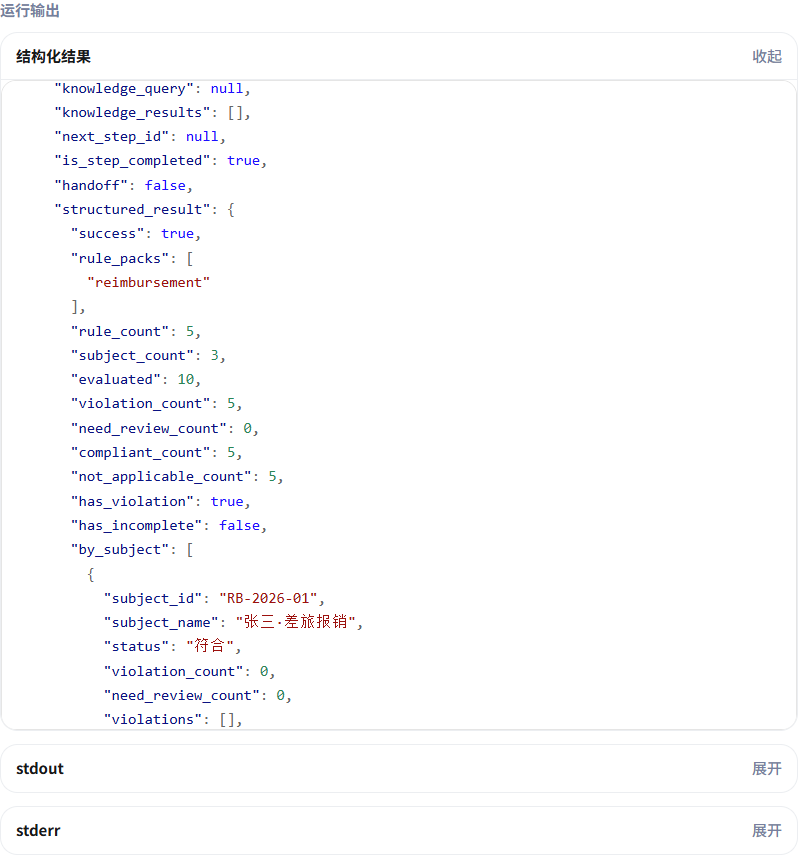
Task: Click the value 3 after subject_count
Action: point(214,356)
